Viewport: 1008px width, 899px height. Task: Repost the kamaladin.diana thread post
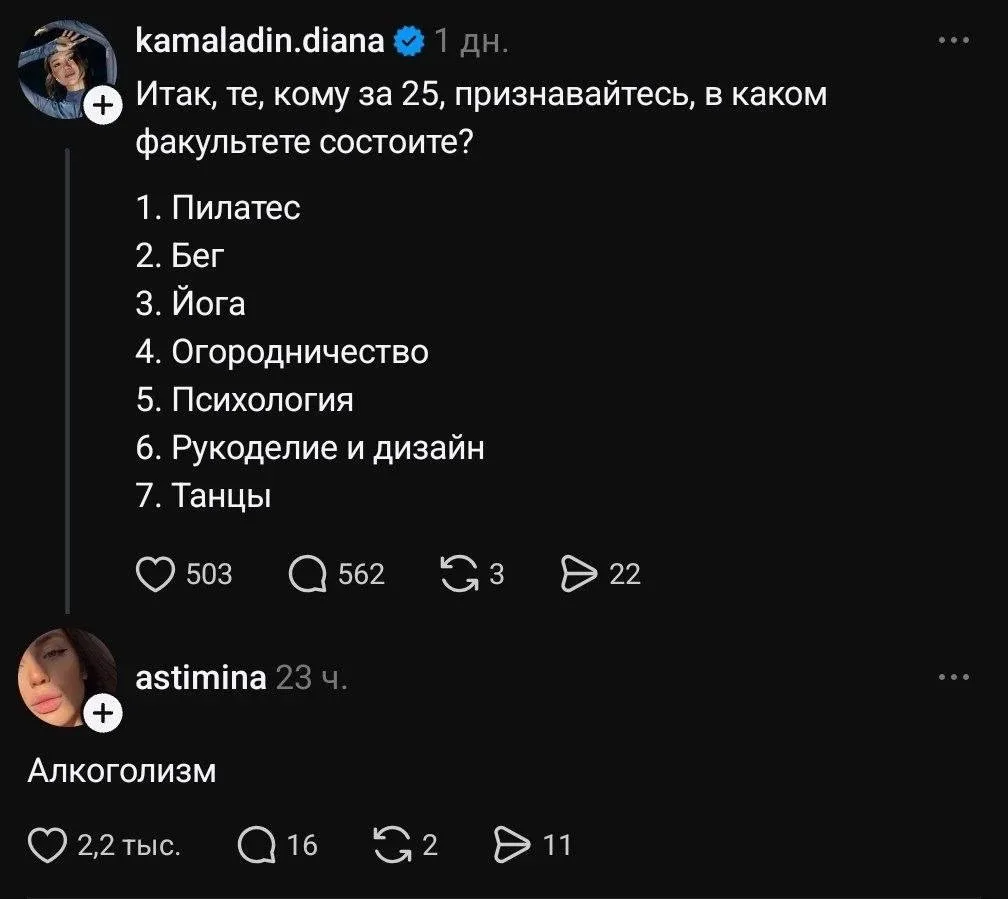pyautogui.click(x=459, y=574)
